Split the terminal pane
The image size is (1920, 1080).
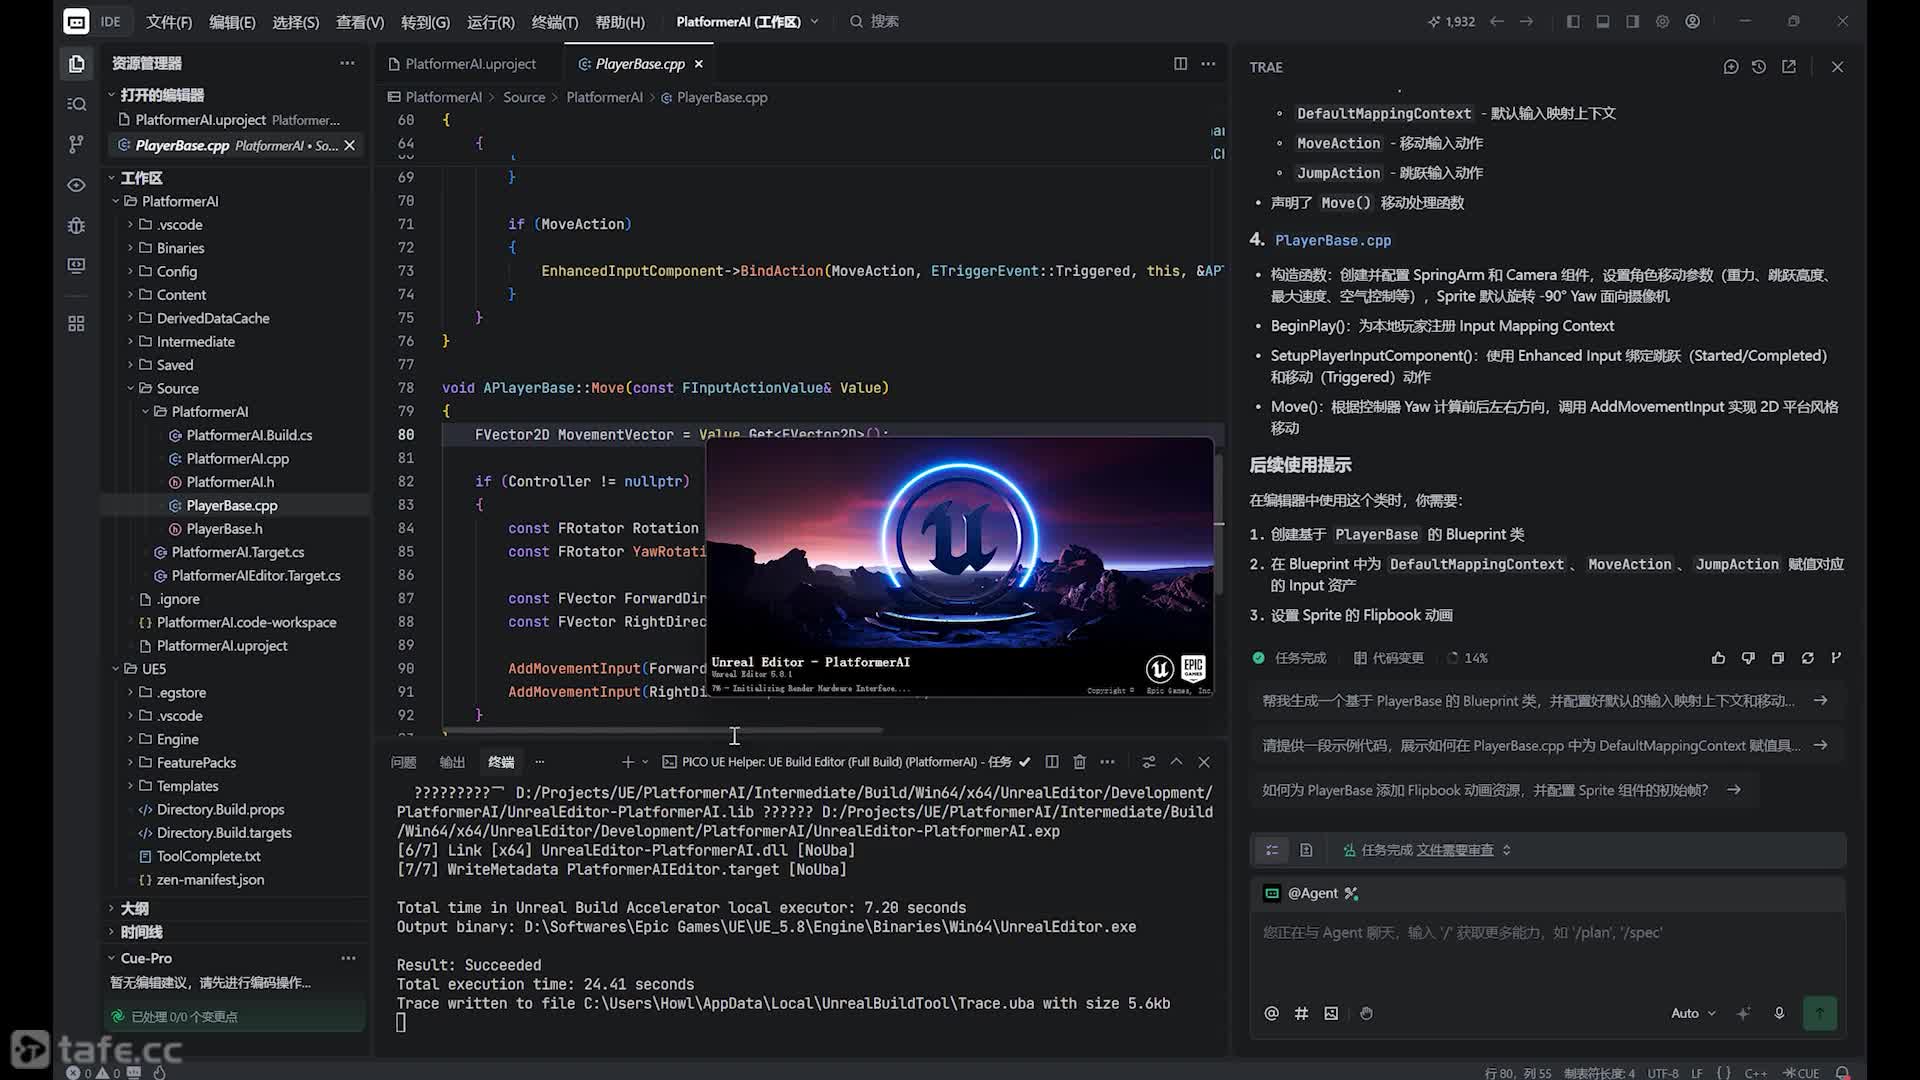[1052, 762]
